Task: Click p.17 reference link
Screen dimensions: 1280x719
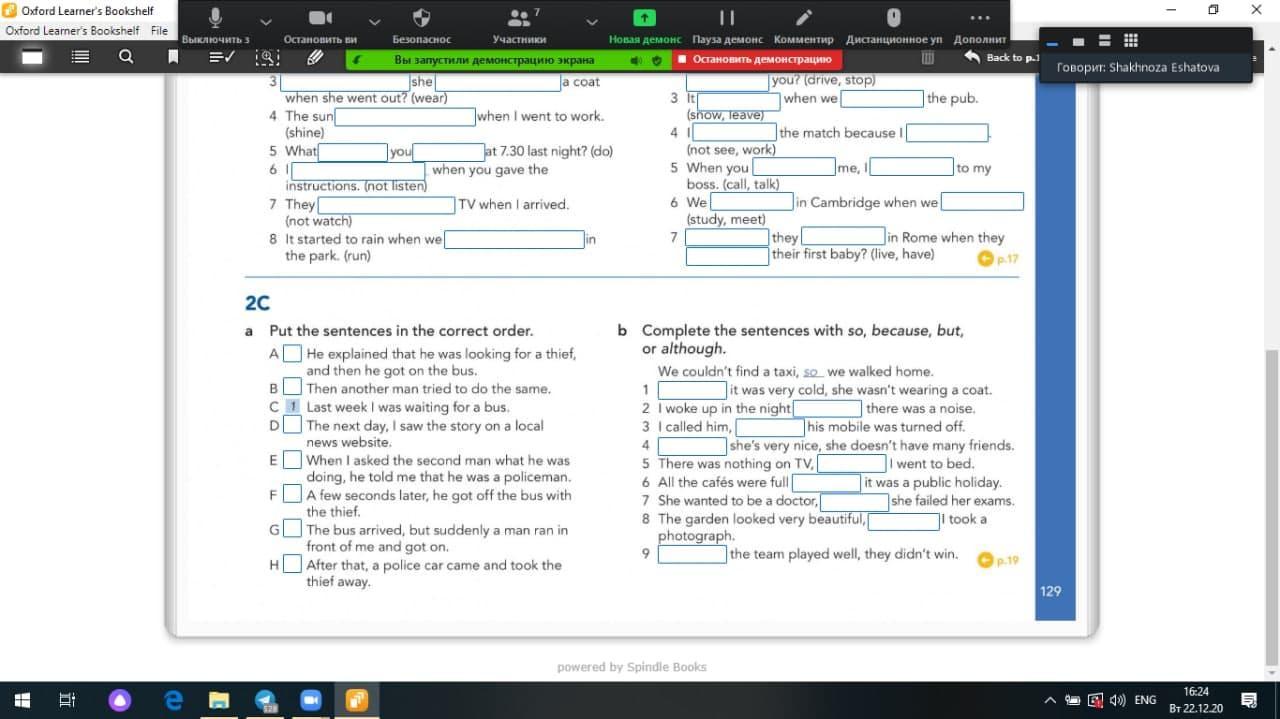Action: point(998,259)
